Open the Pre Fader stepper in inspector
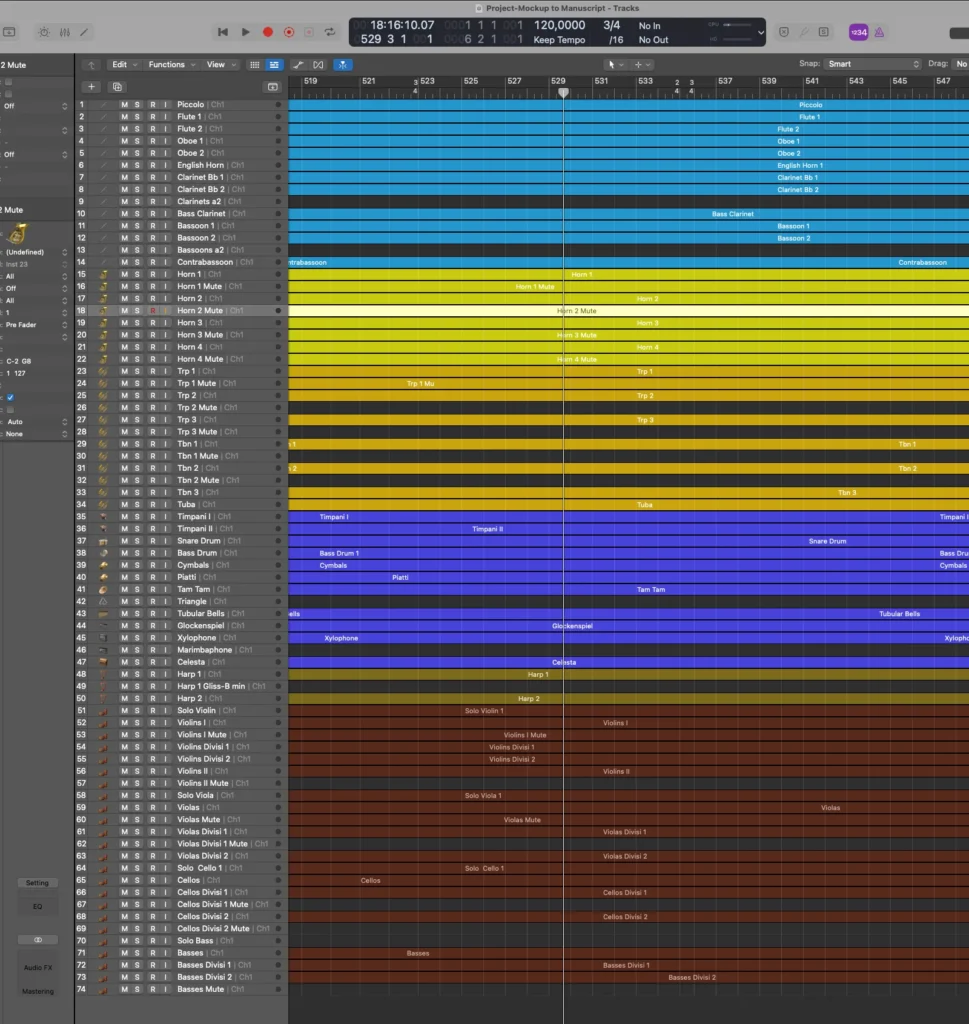 tap(65, 325)
